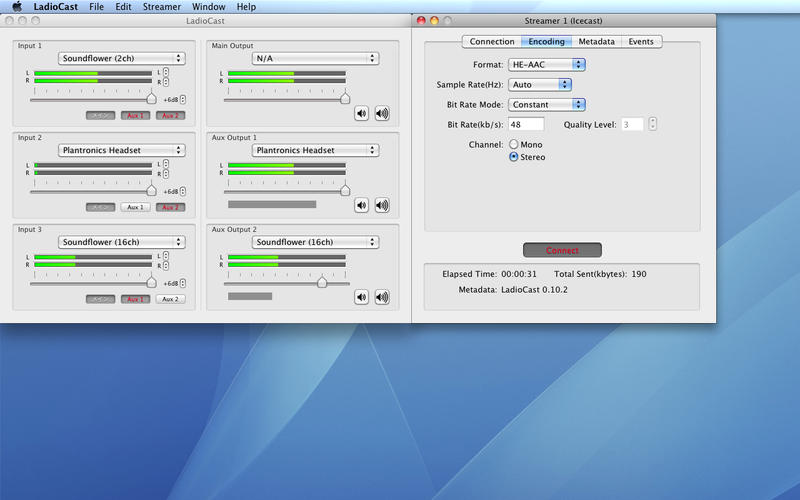The image size is (800, 500).
Task: Open the Input 1 device dropdown
Action: tap(121, 58)
